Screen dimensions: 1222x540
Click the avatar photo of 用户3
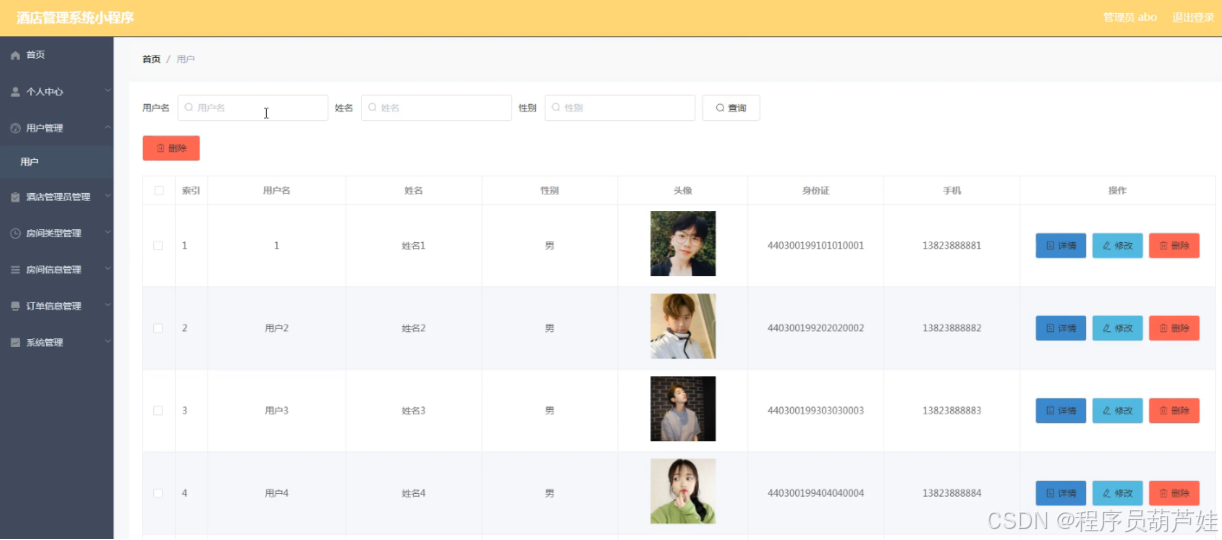pyautogui.click(x=683, y=409)
